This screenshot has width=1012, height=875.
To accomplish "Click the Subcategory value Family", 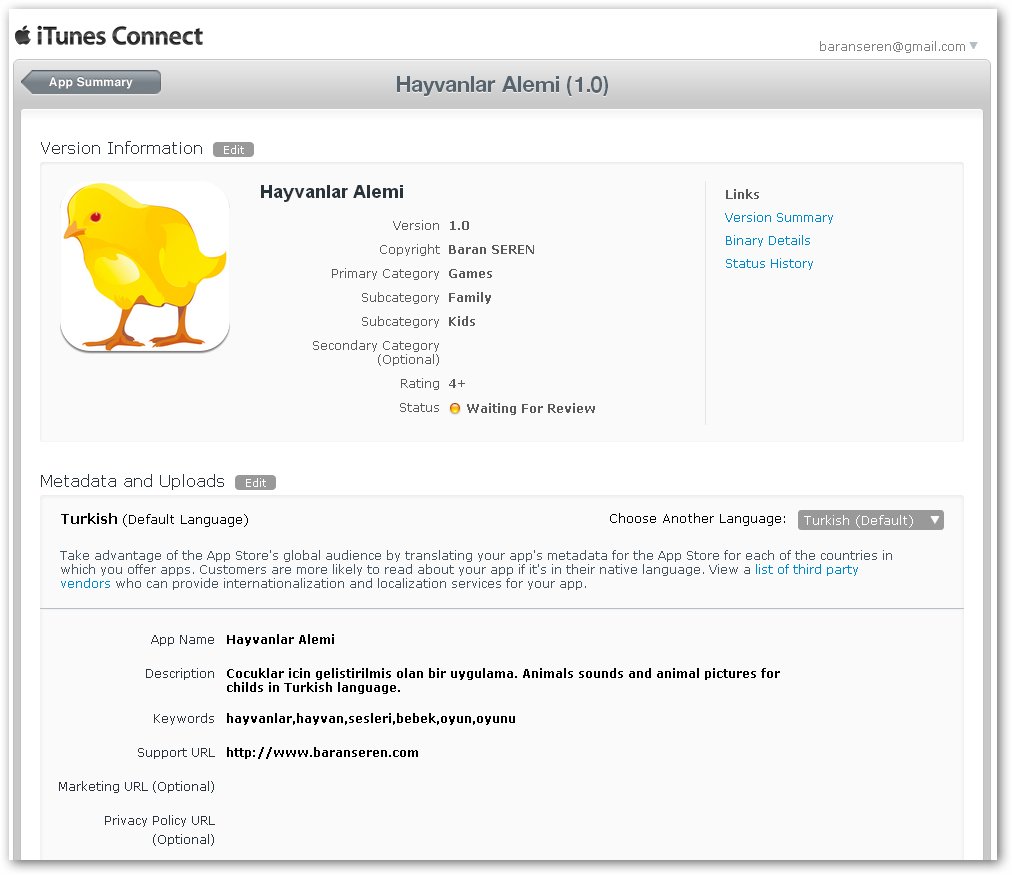I will (x=469, y=297).
